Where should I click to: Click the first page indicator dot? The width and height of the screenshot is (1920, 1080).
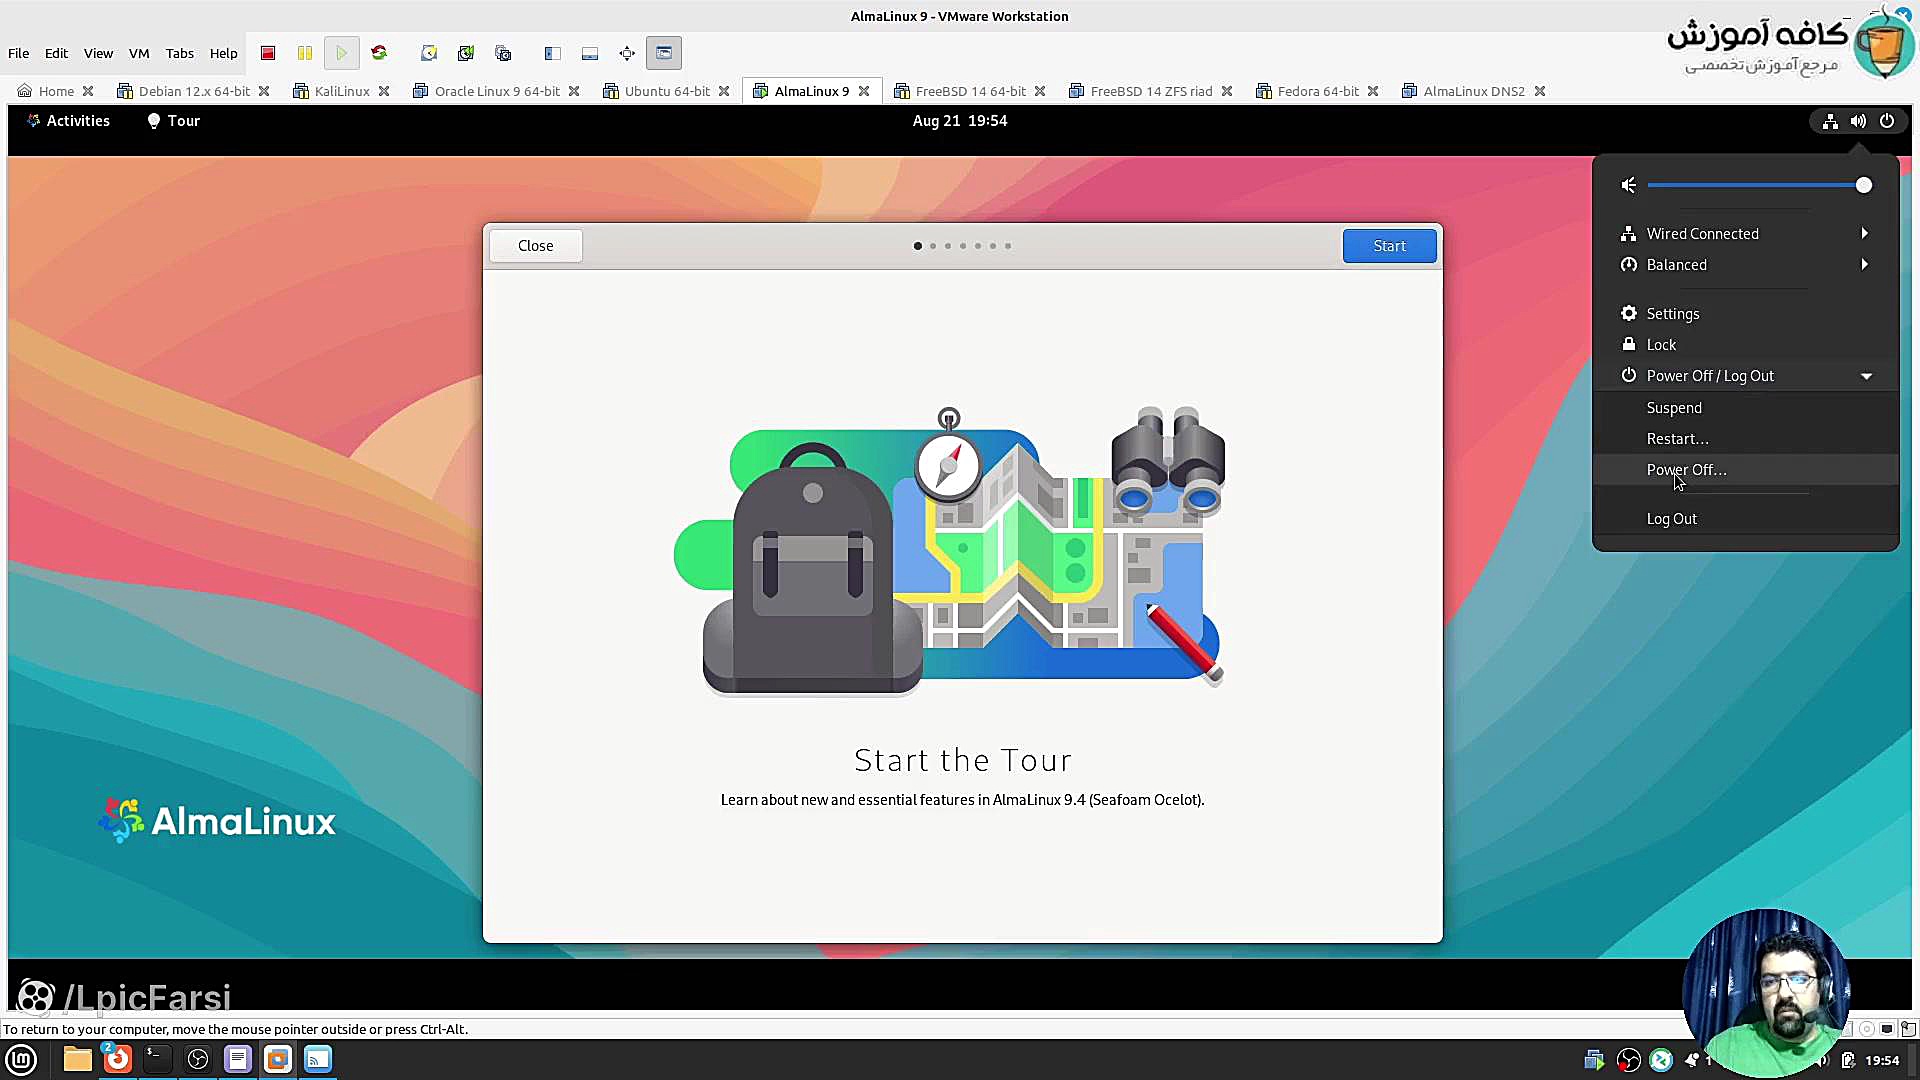pos(918,246)
